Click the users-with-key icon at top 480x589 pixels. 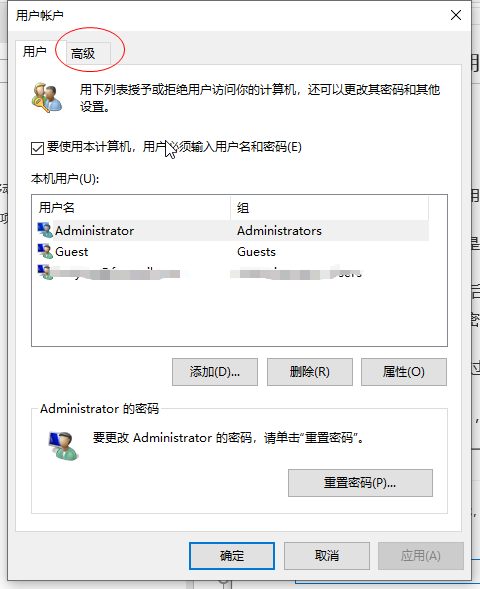(x=47, y=98)
